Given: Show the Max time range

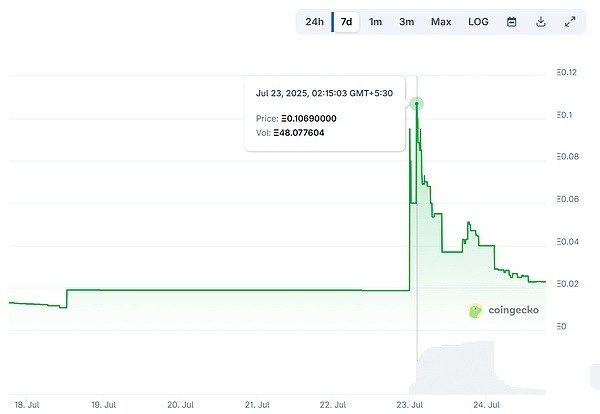Looking at the screenshot, I should (441, 22).
